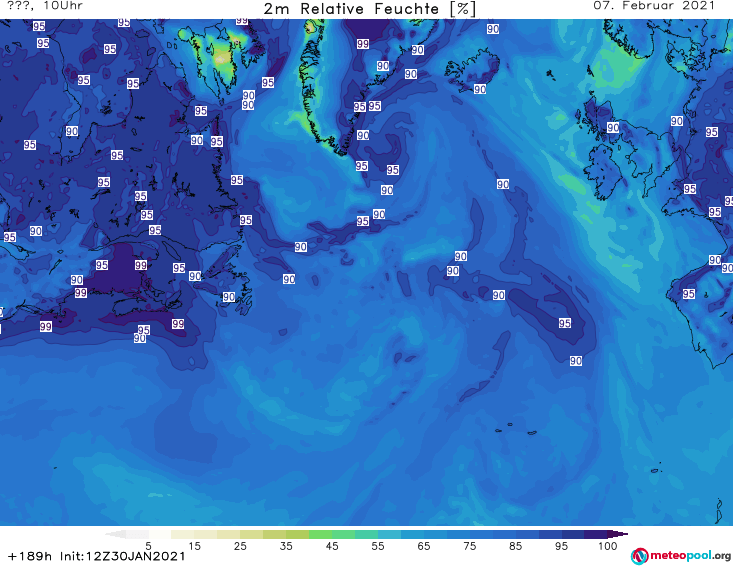Click the '15' label on the color scale
The height and width of the screenshot is (566, 733).
pos(194,546)
